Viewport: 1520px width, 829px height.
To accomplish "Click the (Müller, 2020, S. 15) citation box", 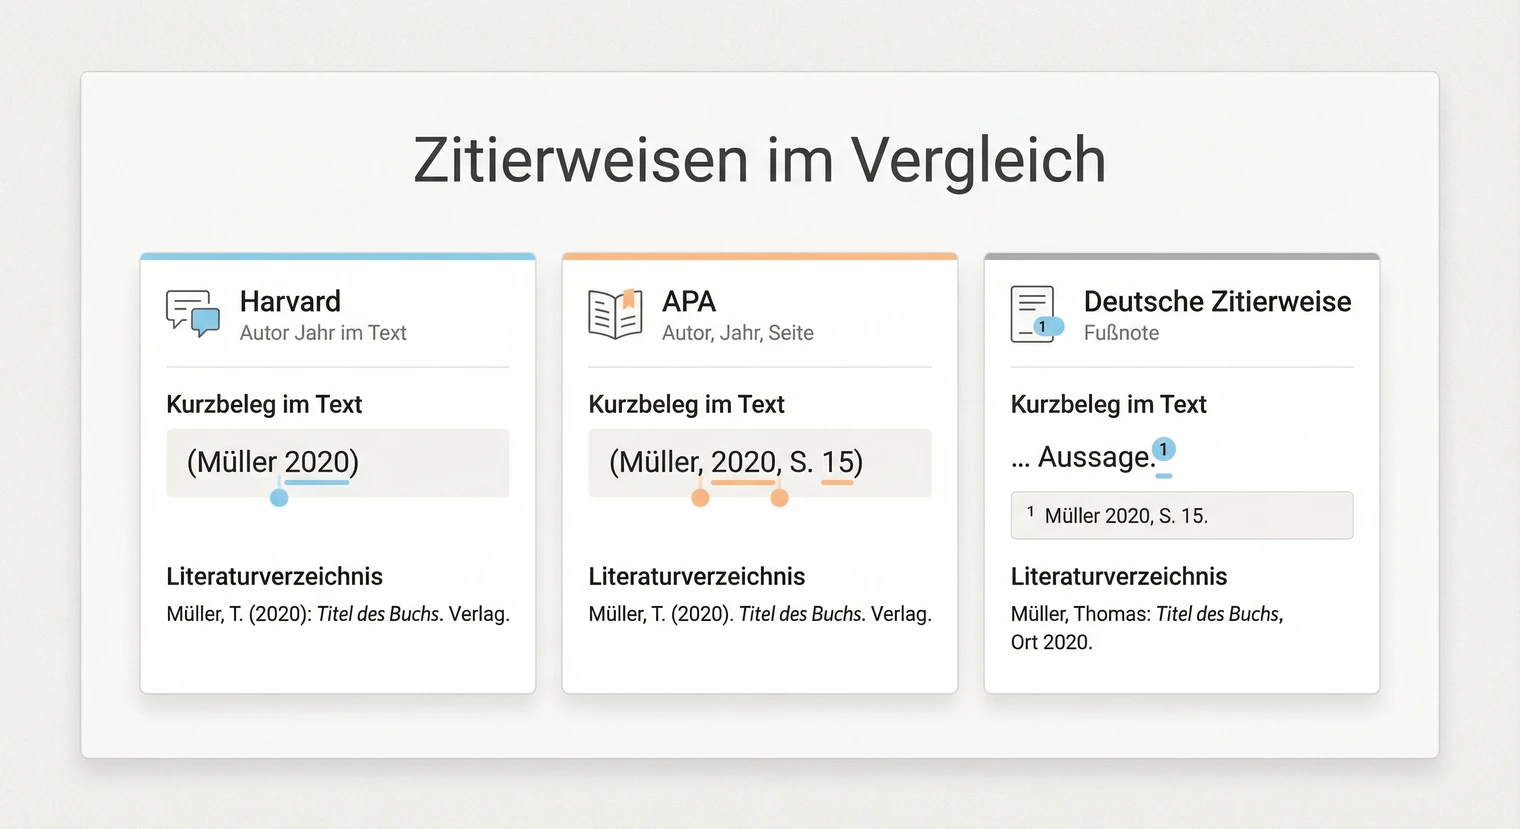I will [759, 463].
